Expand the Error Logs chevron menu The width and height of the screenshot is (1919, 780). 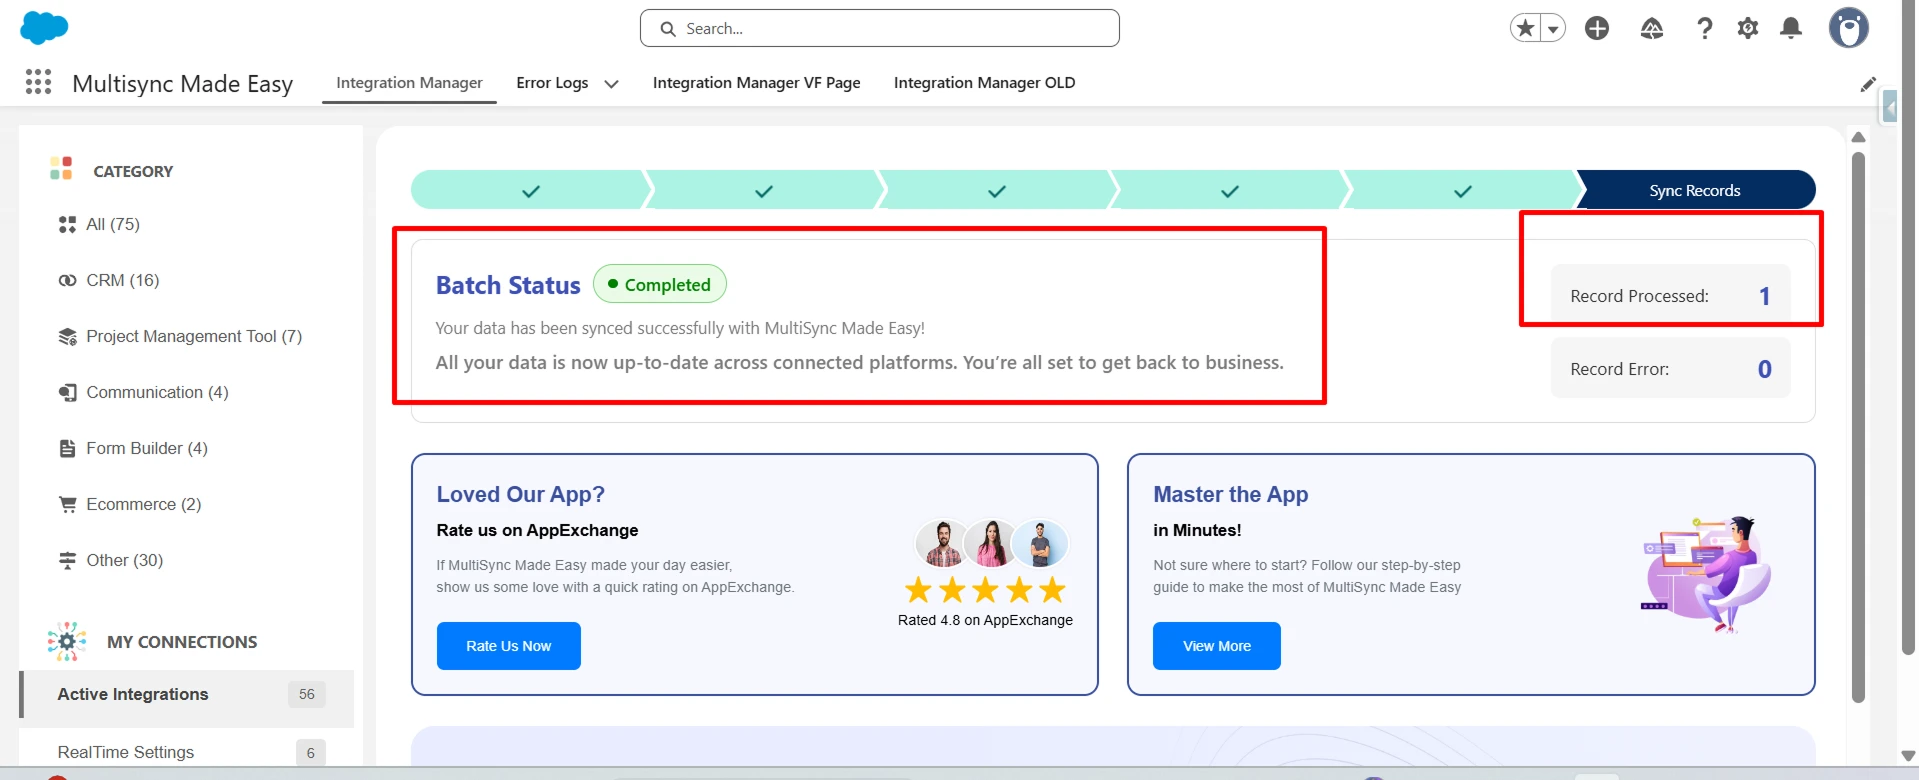(x=611, y=84)
